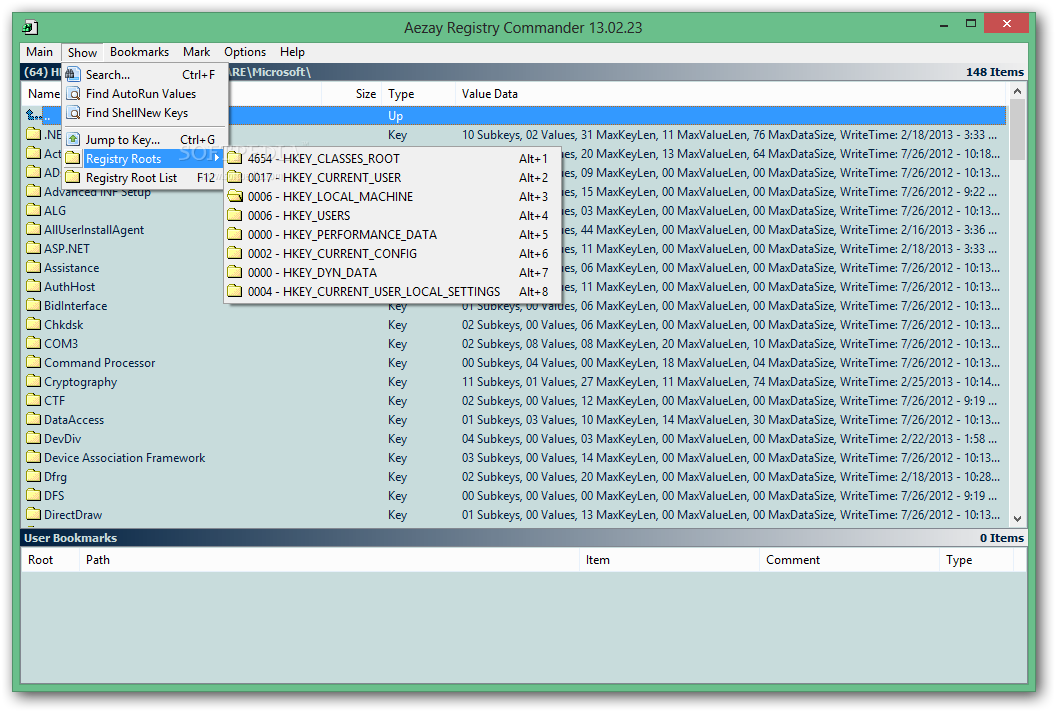Click the Item column header in bookmarks
Image resolution: width=1056 pixels, height=712 pixels.
669,560
